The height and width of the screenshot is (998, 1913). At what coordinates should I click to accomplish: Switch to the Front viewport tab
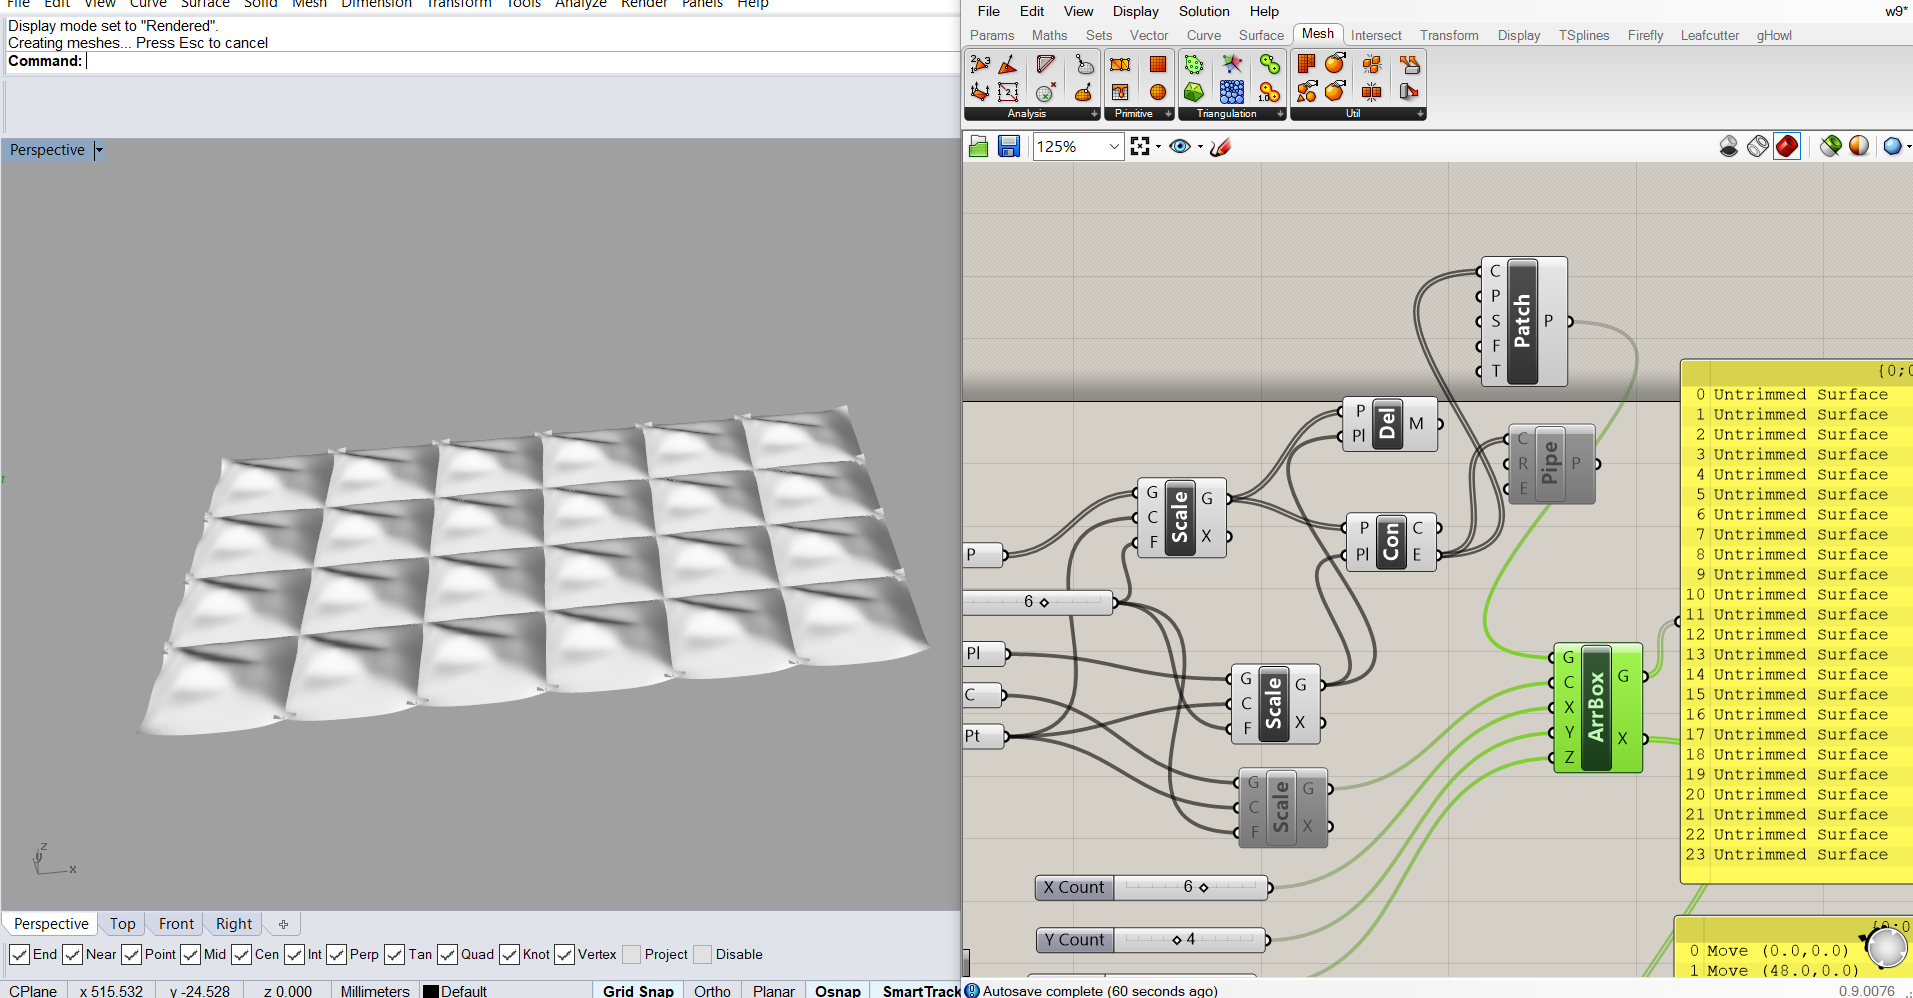point(176,924)
